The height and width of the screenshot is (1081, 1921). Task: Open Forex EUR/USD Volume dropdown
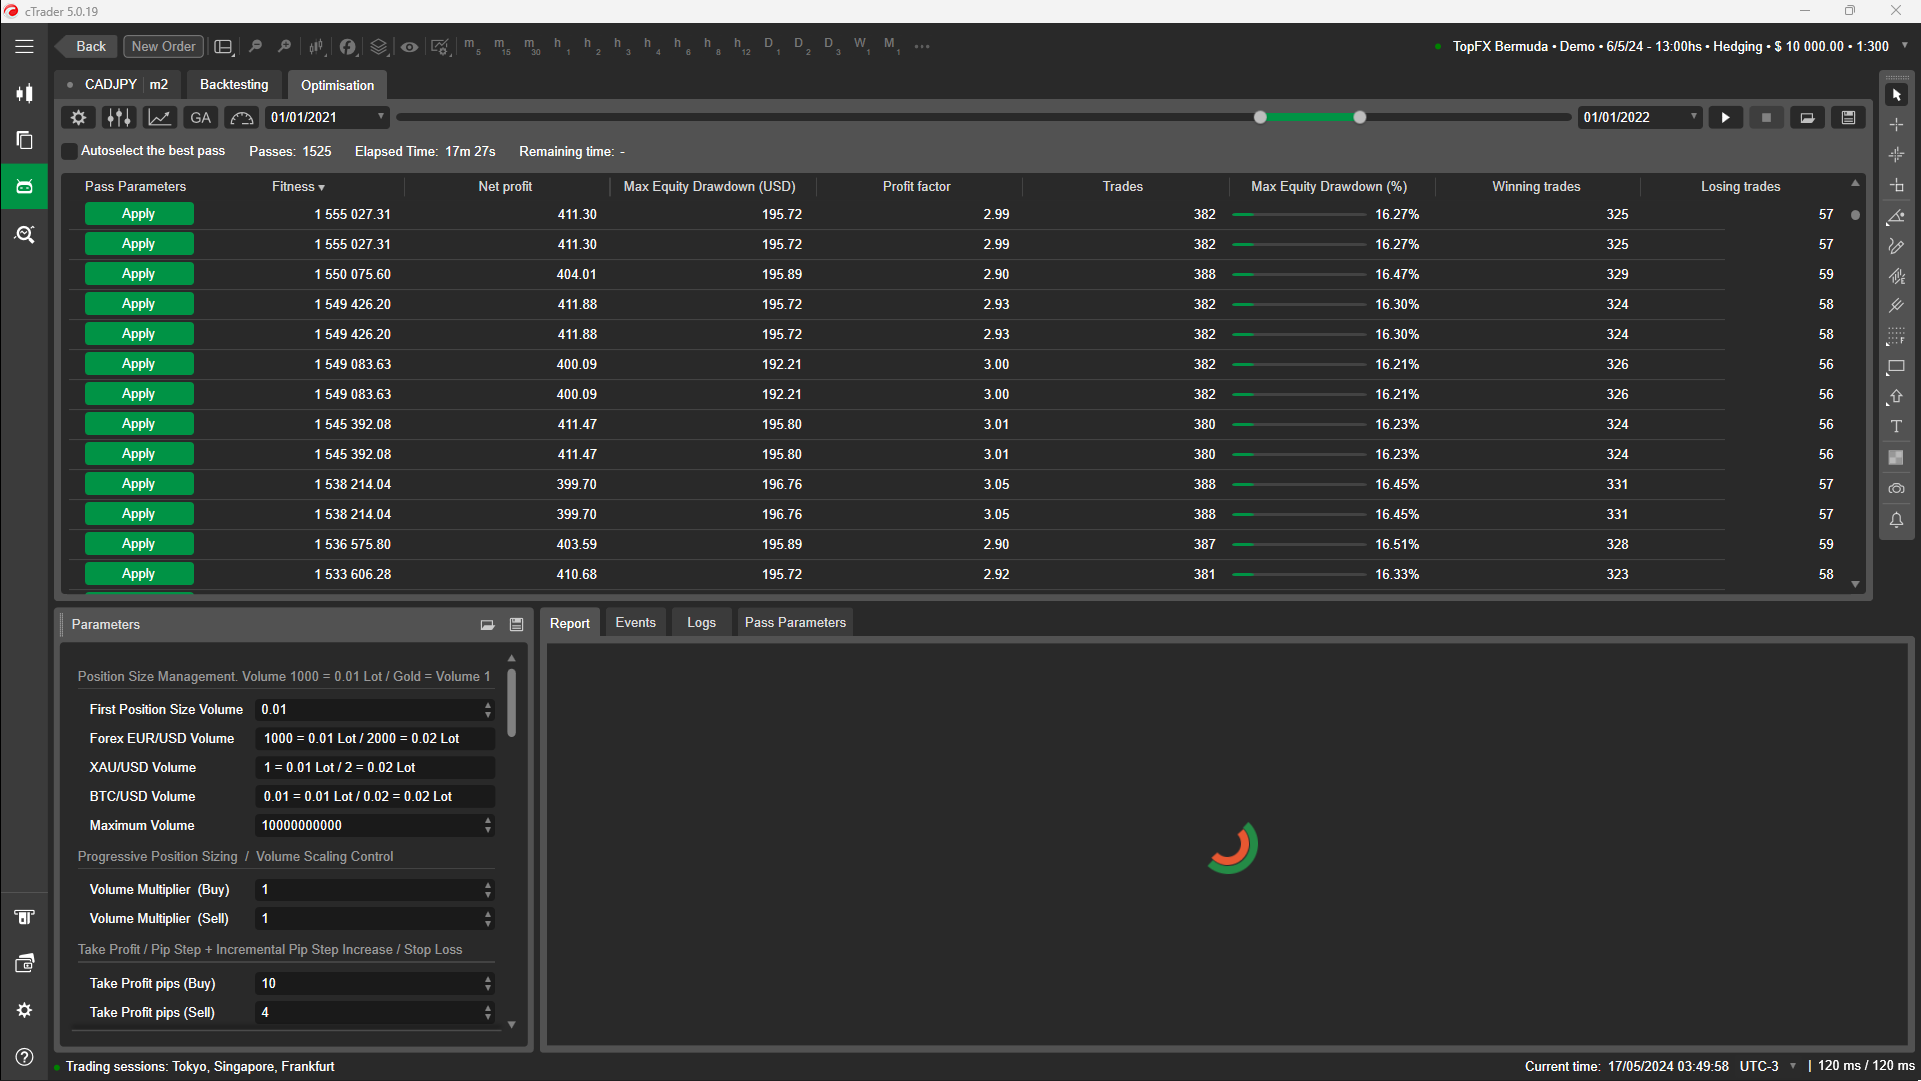point(375,738)
